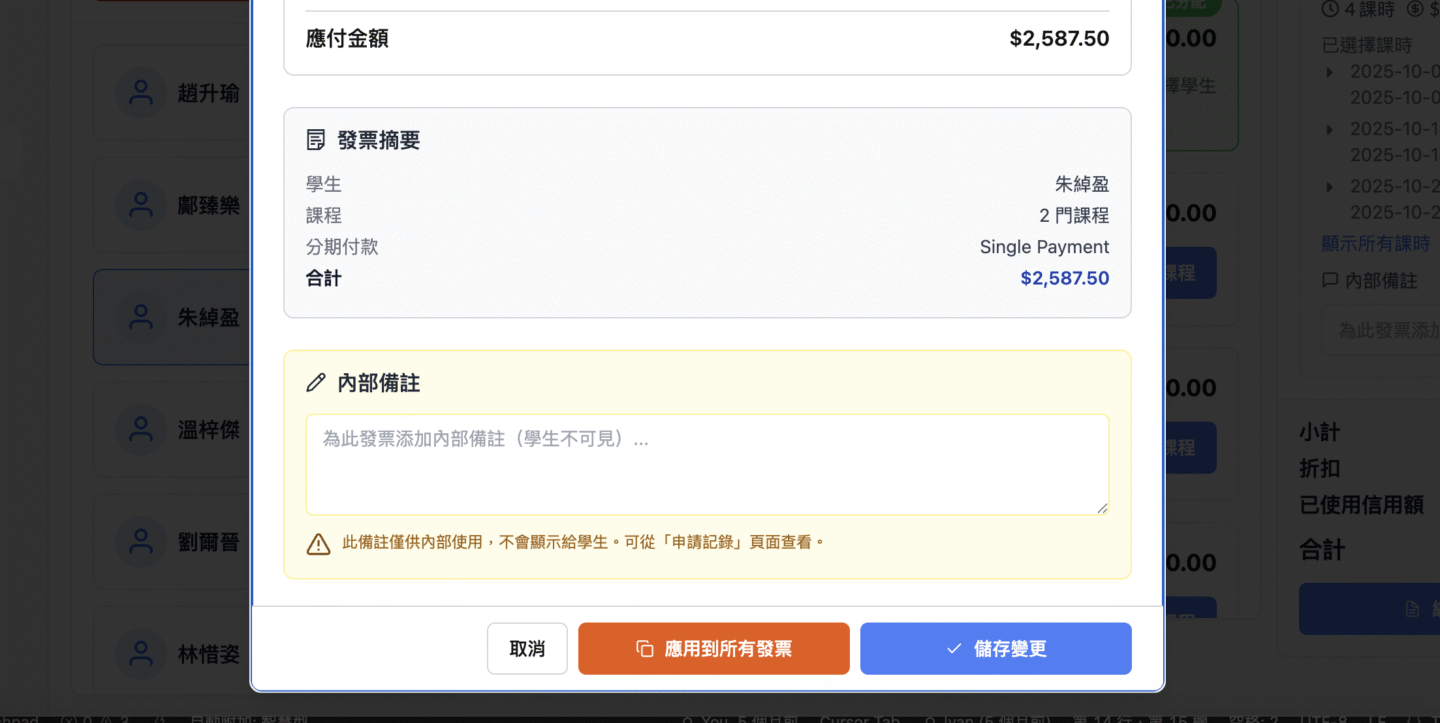This screenshot has height=723, width=1440.
Task: Select student 朱綽盈 in the list
Action: 208,318
